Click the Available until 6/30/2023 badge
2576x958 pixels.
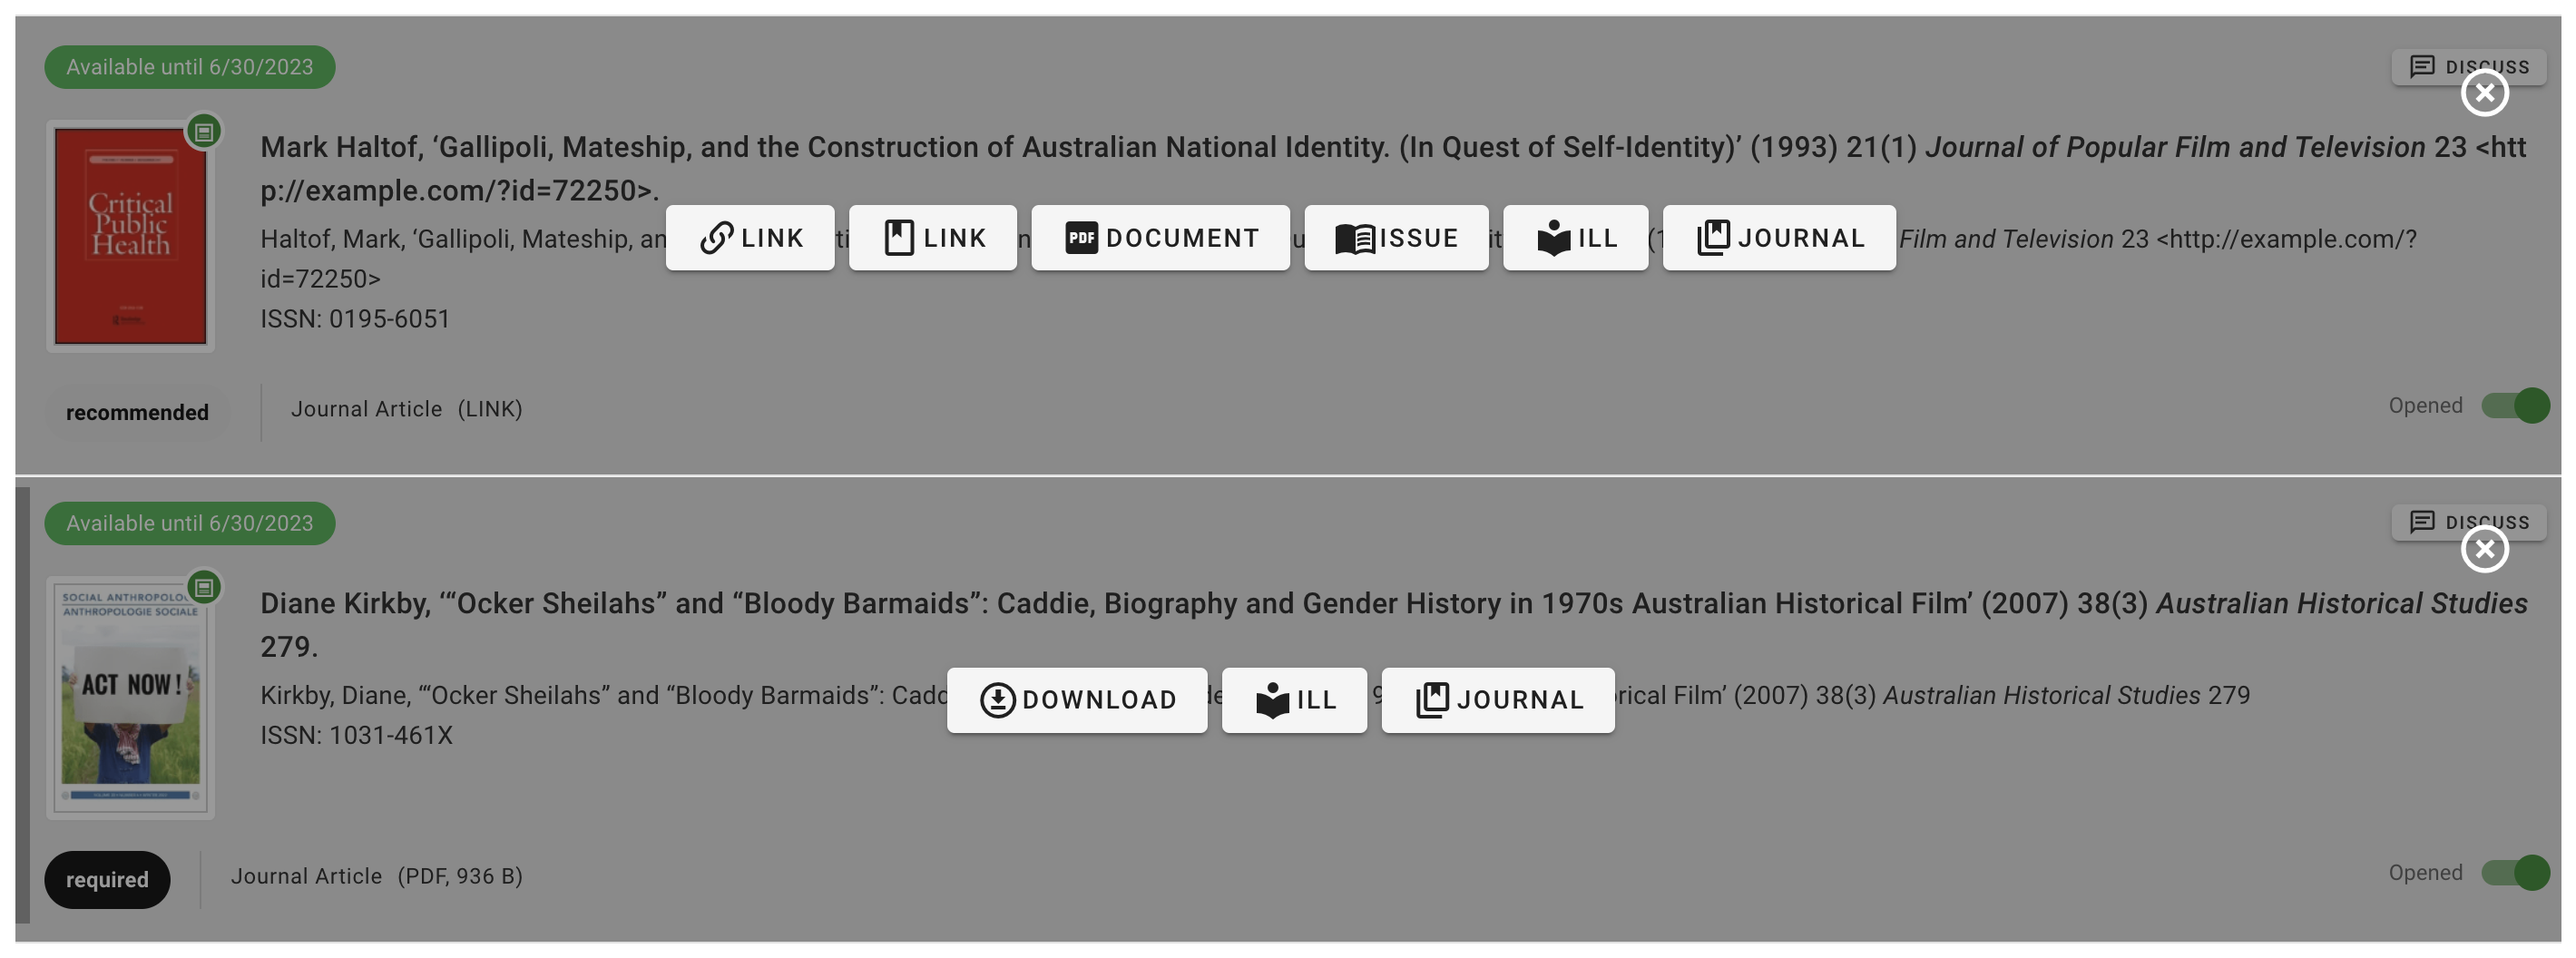pos(190,67)
